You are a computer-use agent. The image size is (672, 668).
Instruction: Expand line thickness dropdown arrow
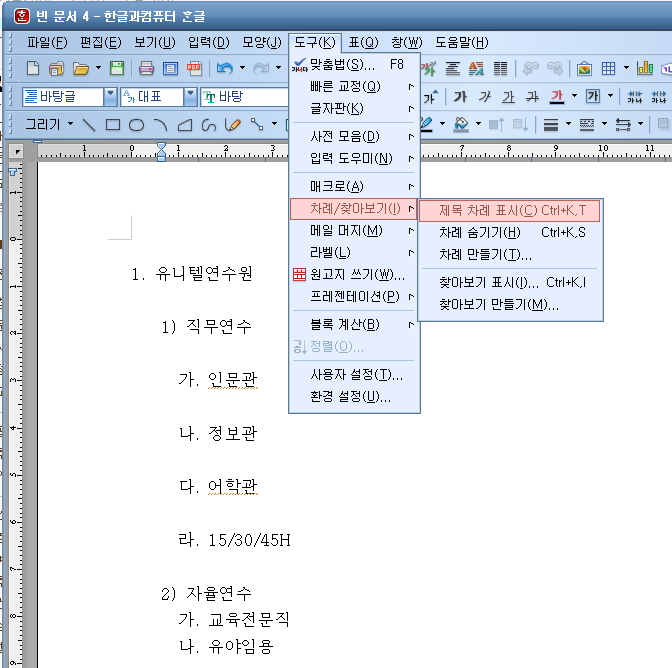pos(568,125)
